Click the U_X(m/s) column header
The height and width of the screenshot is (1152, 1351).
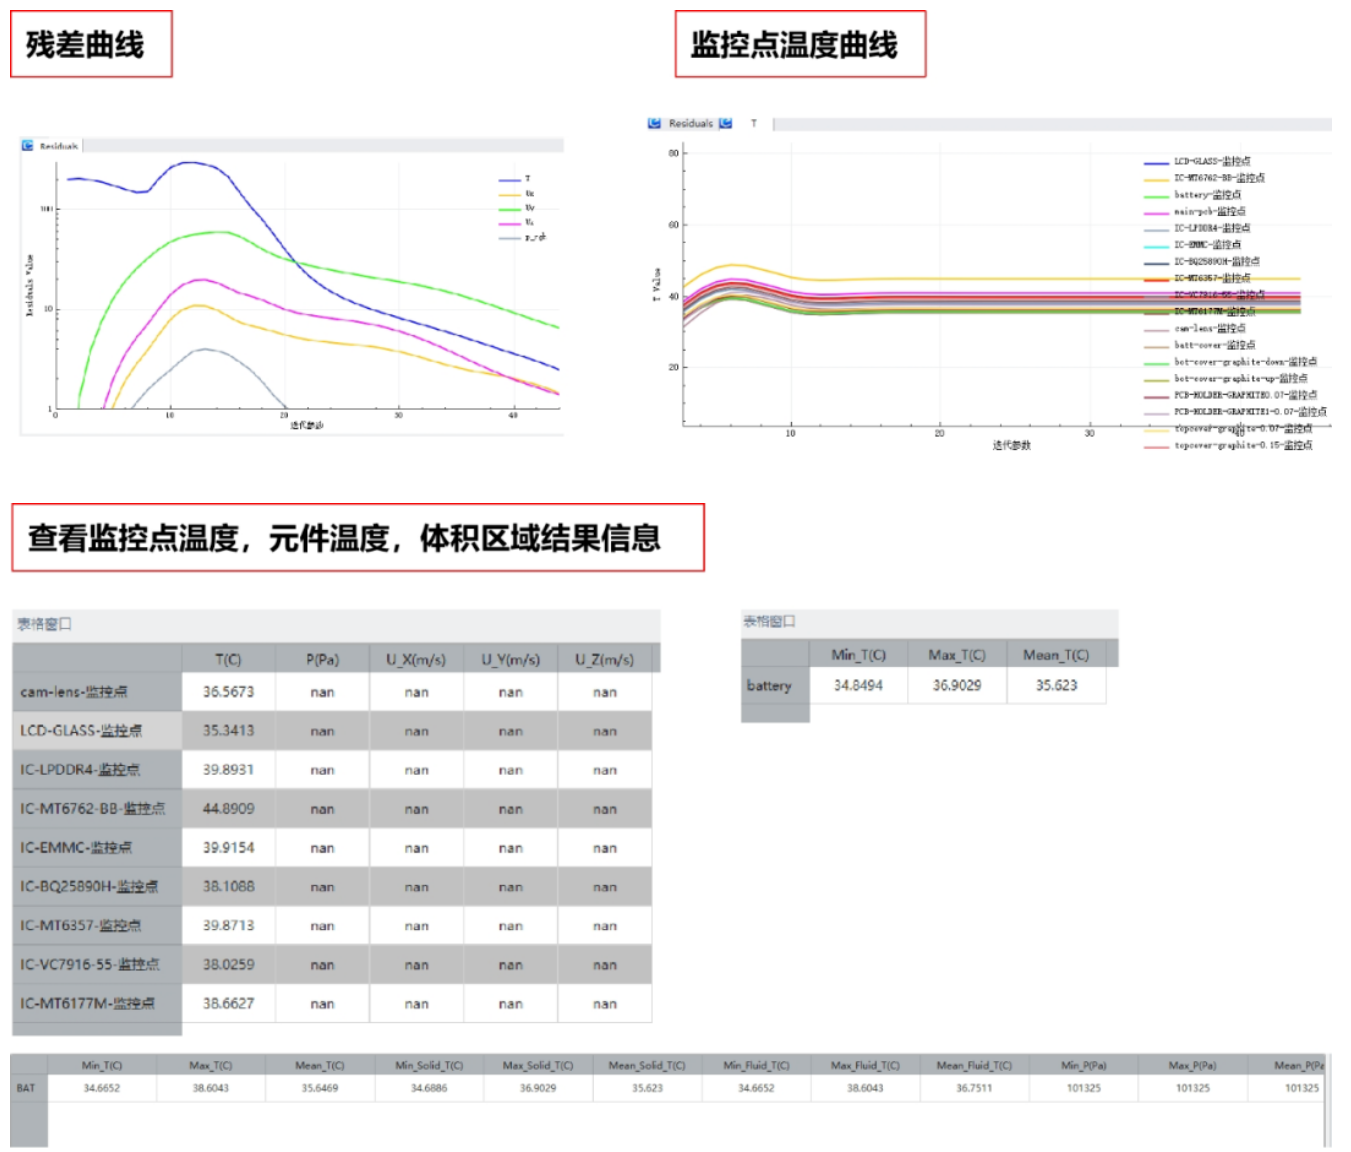(416, 660)
